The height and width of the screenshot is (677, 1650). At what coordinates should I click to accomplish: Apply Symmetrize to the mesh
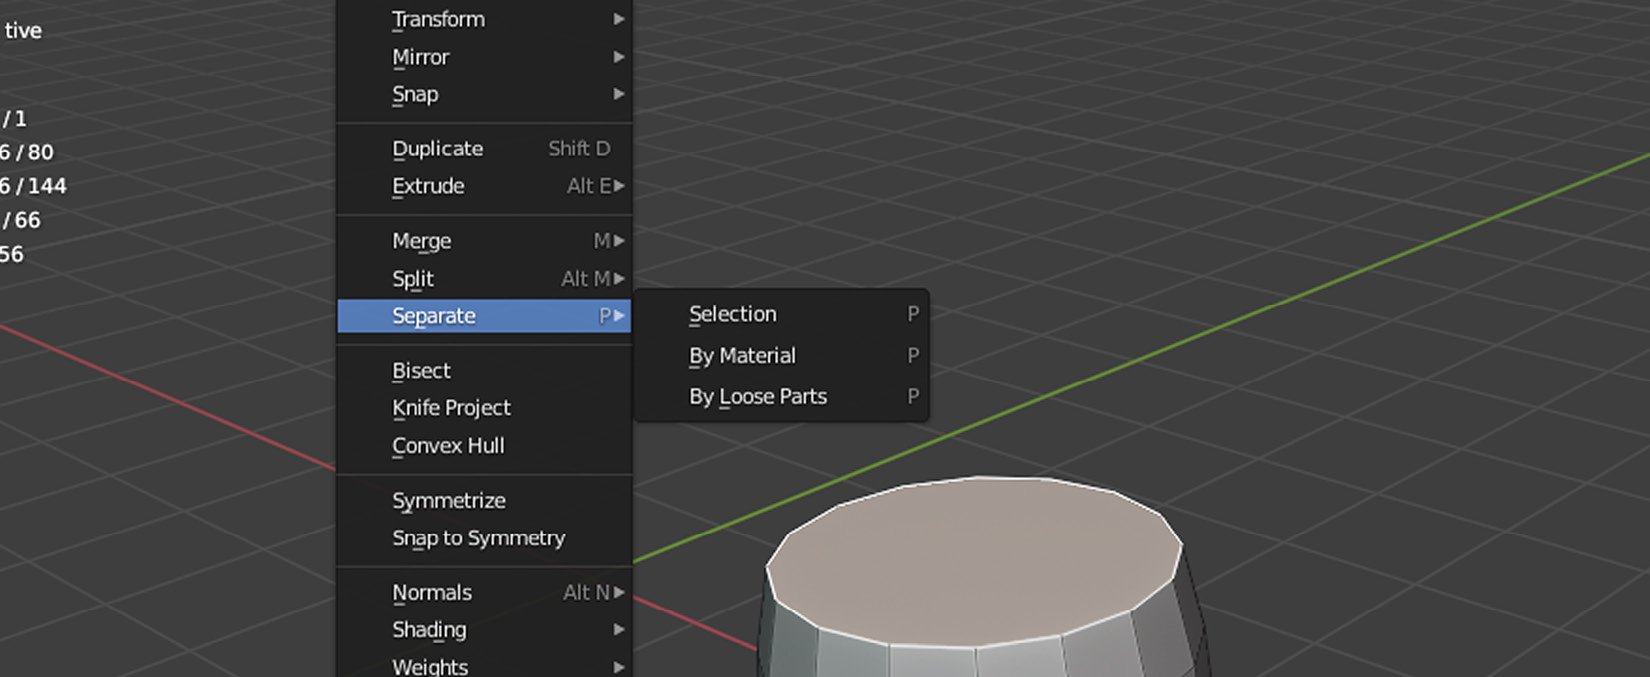click(x=484, y=500)
